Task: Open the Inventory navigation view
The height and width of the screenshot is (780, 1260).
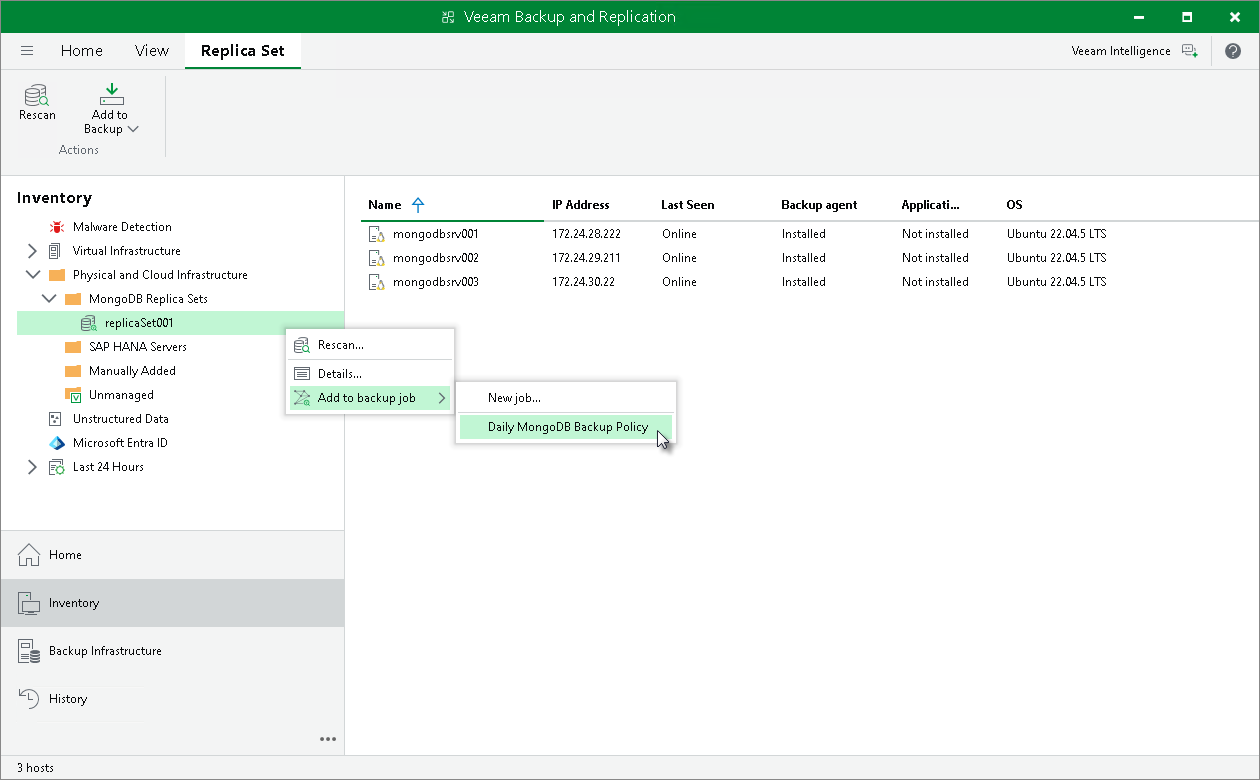Action: click(x=172, y=603)
